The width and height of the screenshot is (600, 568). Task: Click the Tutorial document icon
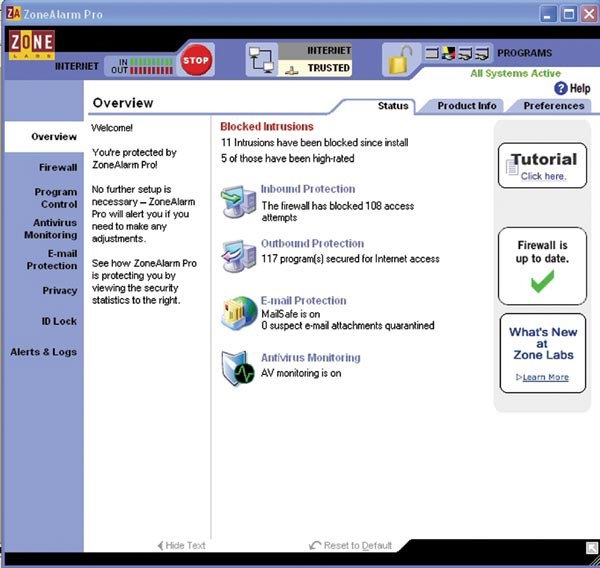click(x=512, y=166)
